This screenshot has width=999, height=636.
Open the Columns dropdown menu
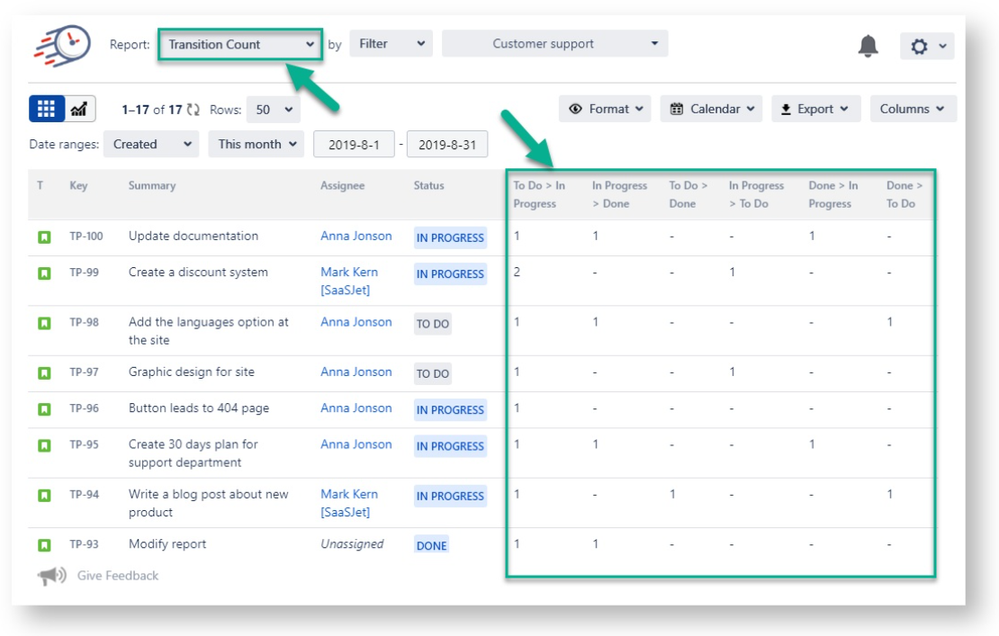click(x=913, y=109)
